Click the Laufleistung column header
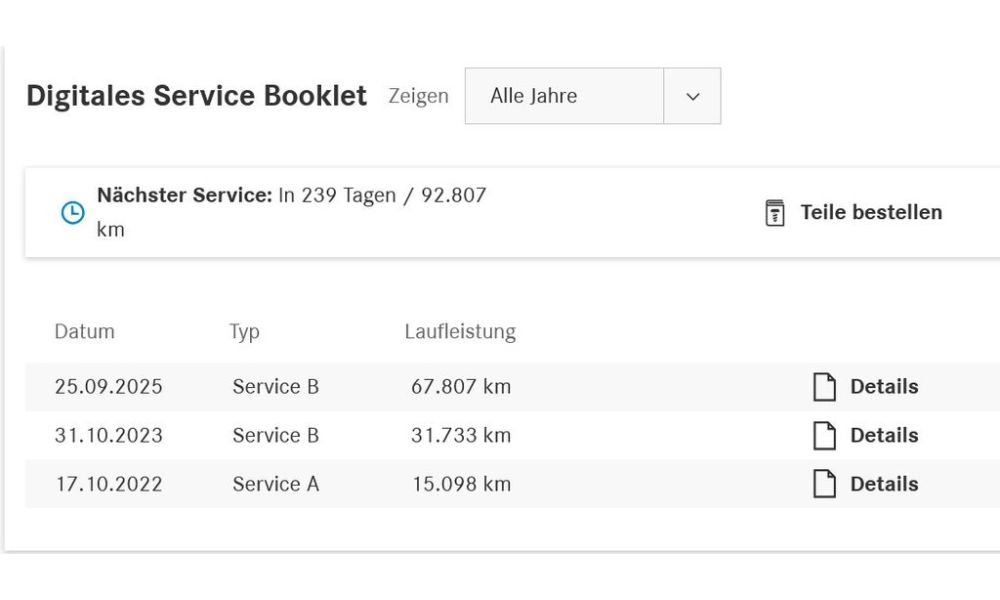 [x=460, y=332]
